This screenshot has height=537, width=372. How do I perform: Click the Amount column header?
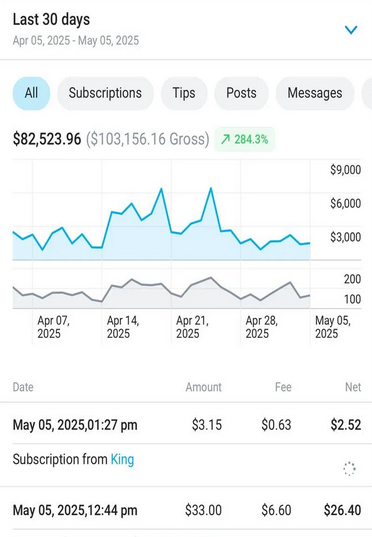pyautogui.click(x=203, y=387)
